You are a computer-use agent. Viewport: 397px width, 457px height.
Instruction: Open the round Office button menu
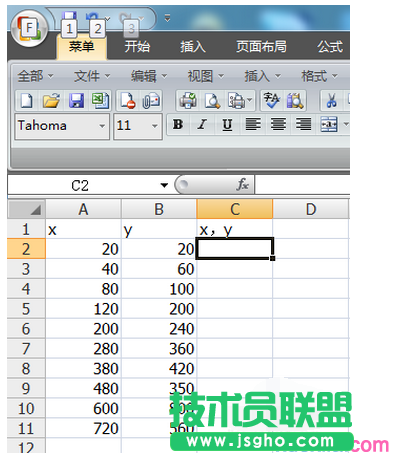pos(29,29)
